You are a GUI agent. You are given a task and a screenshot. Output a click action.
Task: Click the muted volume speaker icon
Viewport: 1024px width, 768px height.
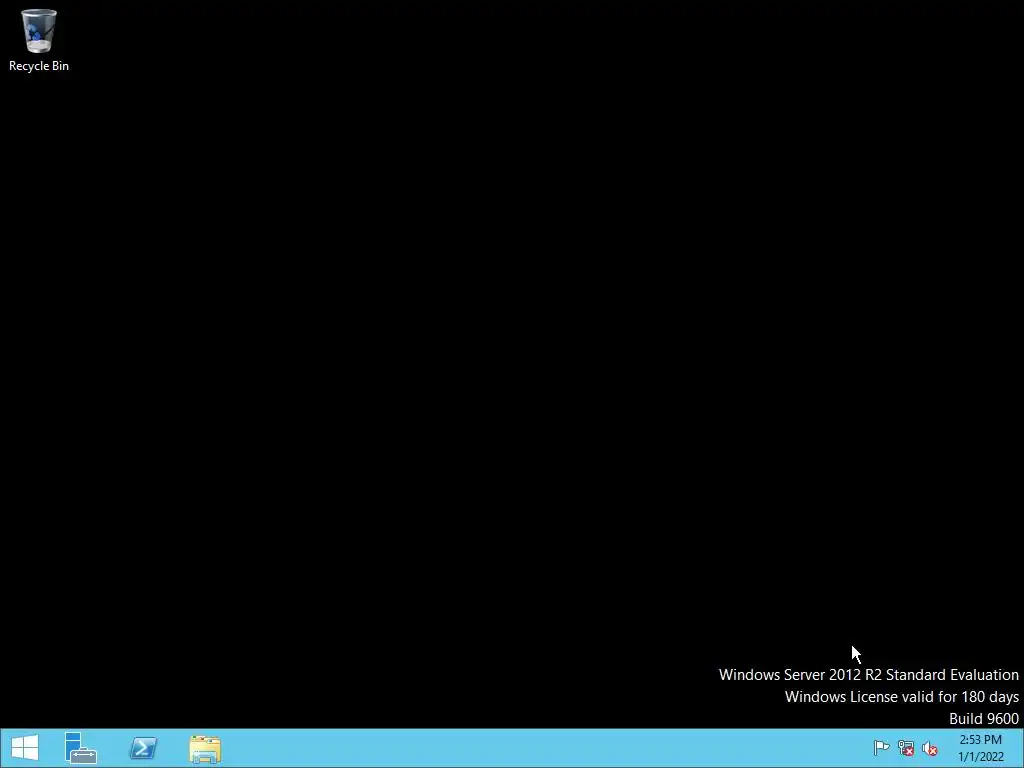pyautogui.click(x=930, y=748)
